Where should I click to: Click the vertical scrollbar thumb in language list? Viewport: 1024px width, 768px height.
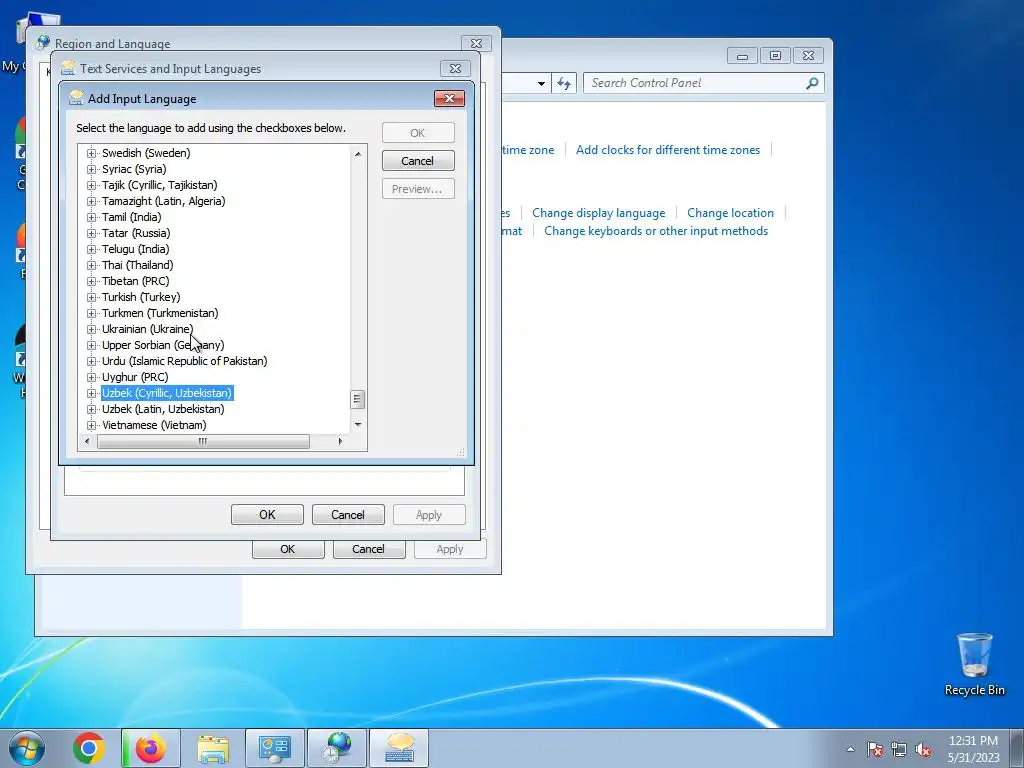click(358, 399)
